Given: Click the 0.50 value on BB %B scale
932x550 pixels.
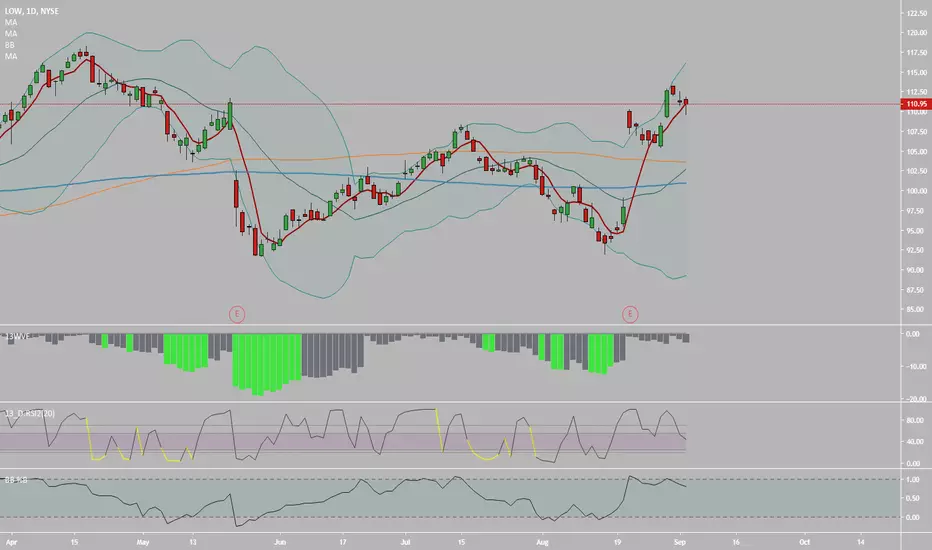Looking at the screenshot, I should point(913,498).
